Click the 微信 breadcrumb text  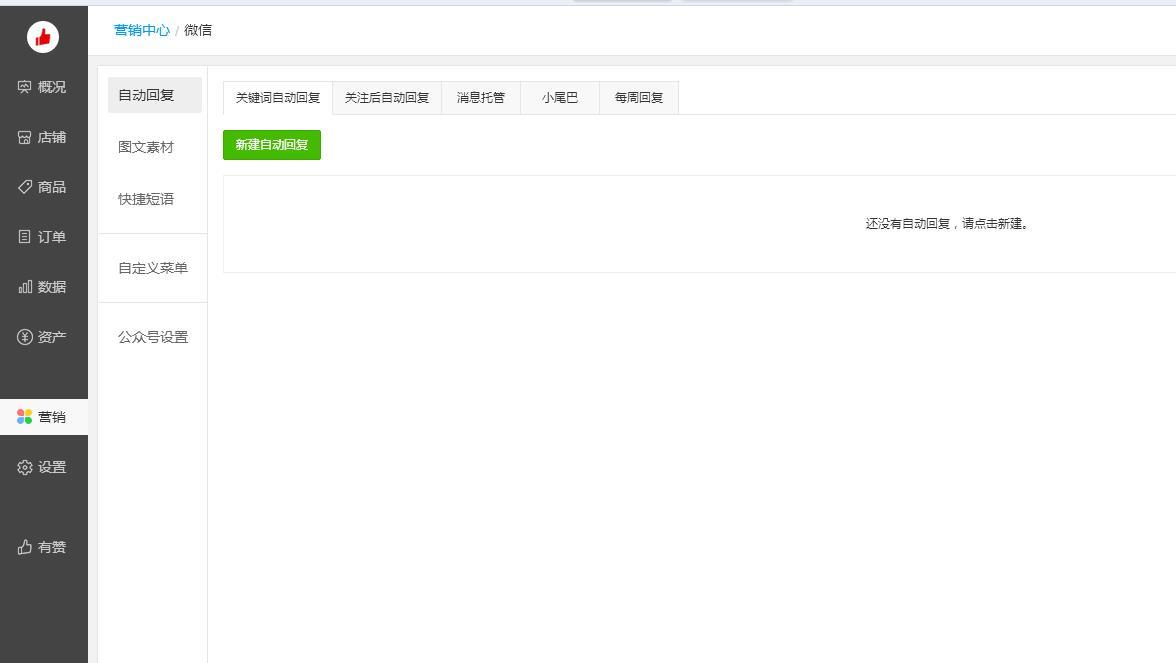coord(198,30)
